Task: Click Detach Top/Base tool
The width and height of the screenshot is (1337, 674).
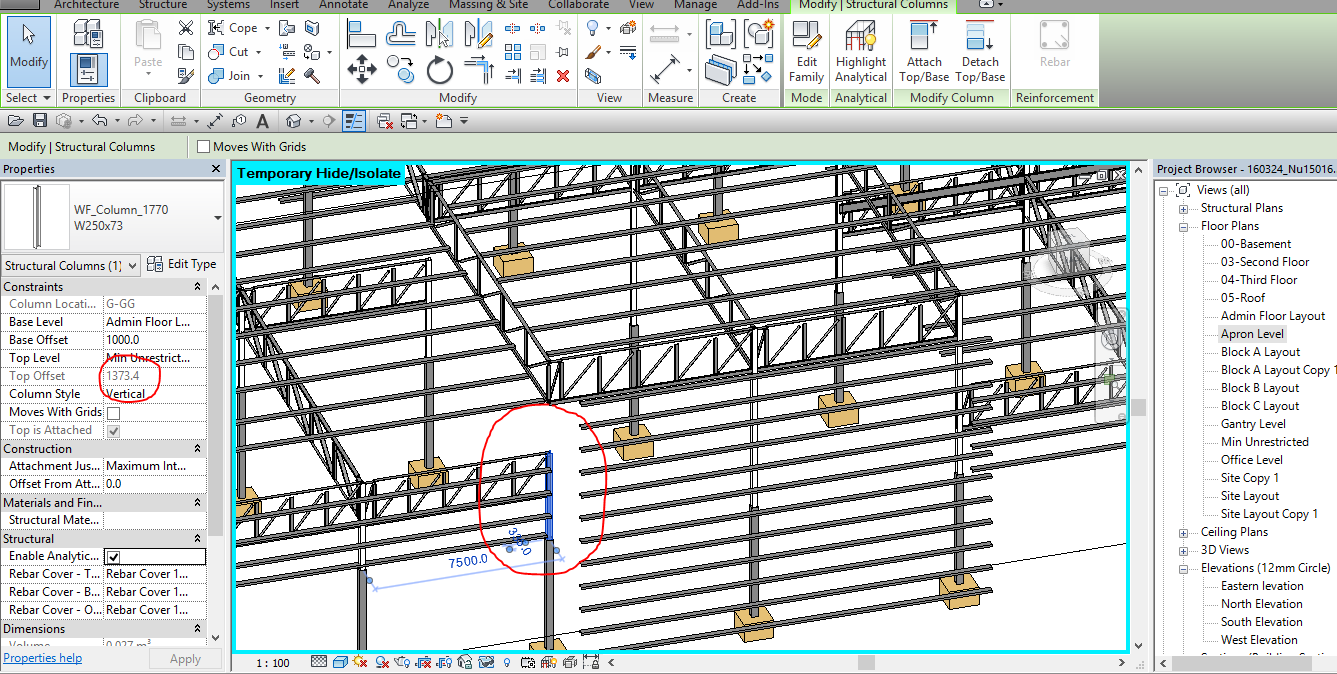Action: click(980, 52)
